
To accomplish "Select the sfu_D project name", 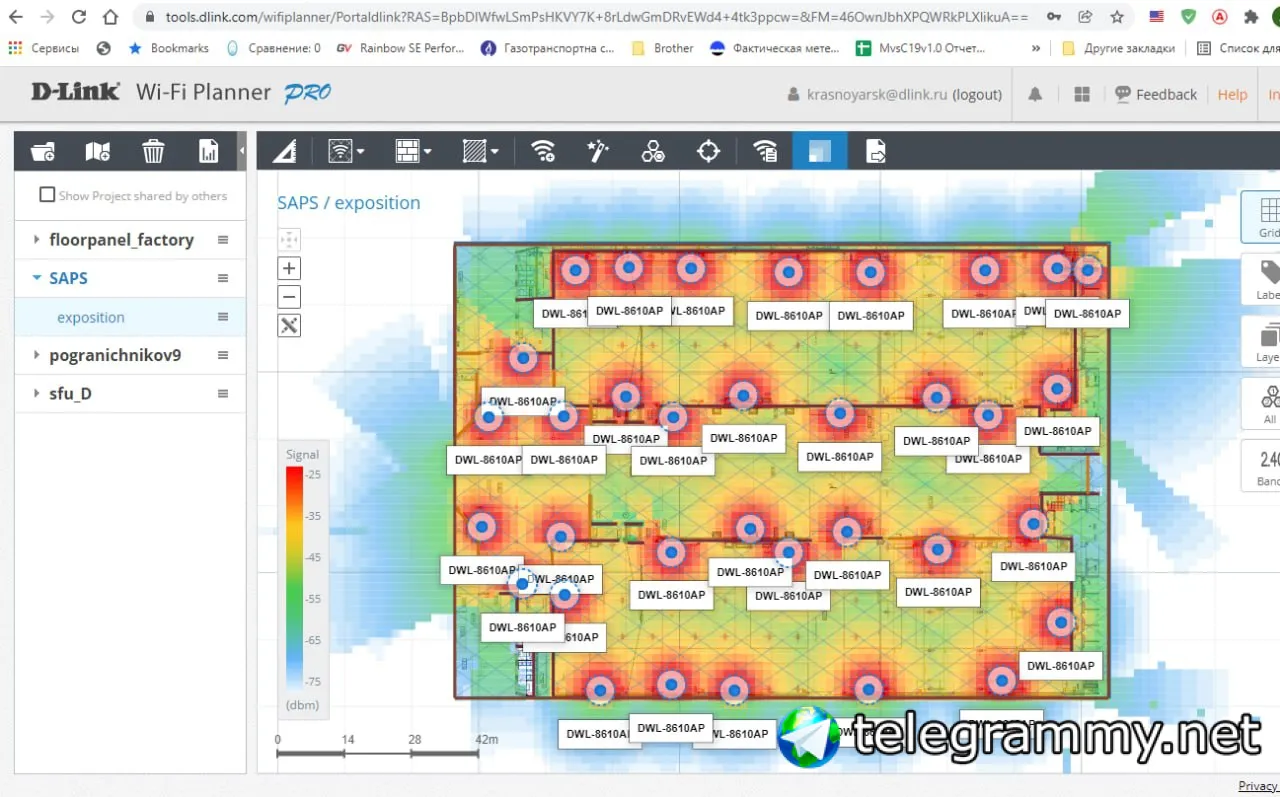I will pos(70,393).
